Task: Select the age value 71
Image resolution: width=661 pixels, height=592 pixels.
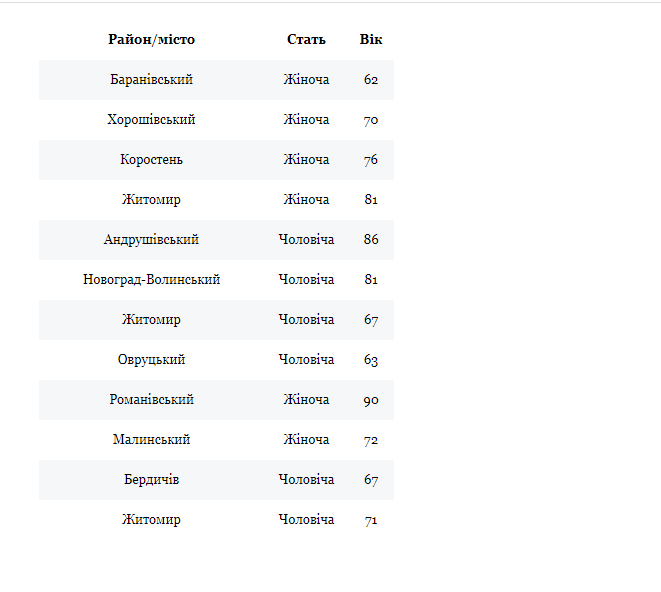Action: pyautogui.click(x=371, y=520)
